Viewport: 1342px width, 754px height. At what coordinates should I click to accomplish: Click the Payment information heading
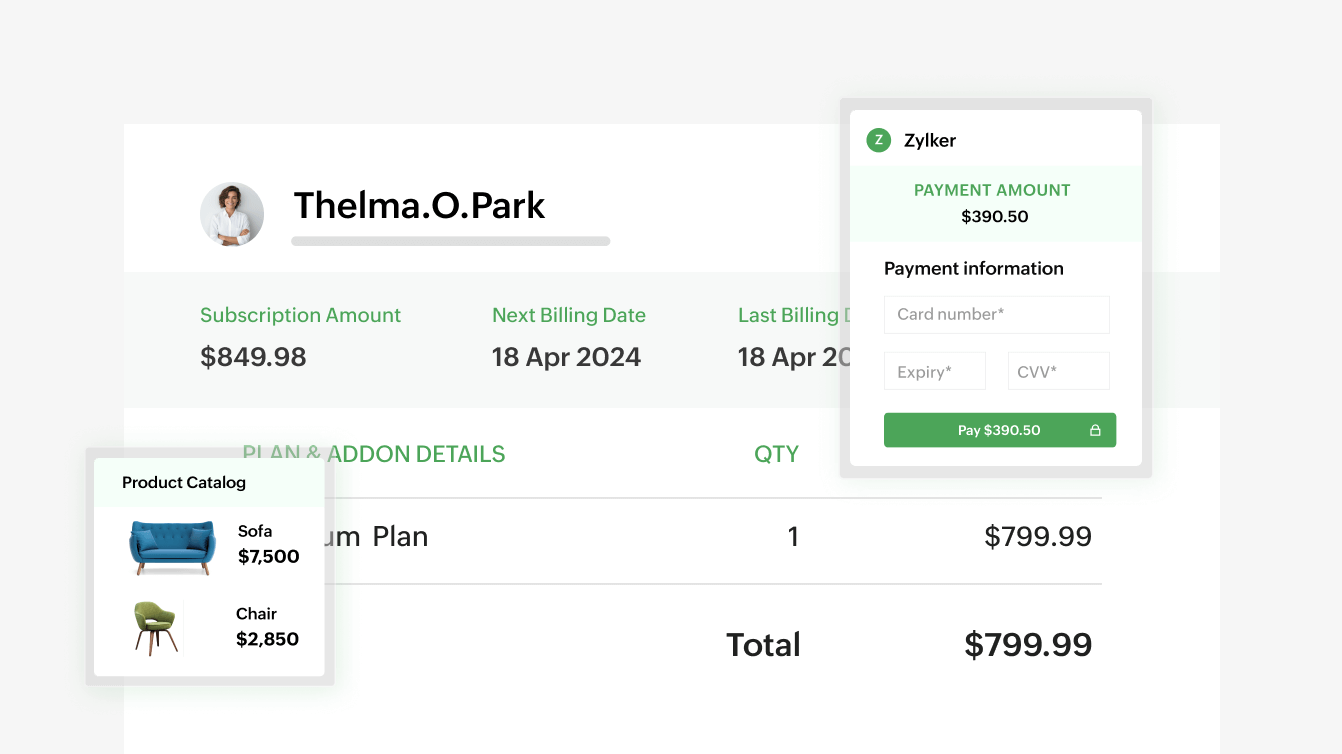pos(974,268)
